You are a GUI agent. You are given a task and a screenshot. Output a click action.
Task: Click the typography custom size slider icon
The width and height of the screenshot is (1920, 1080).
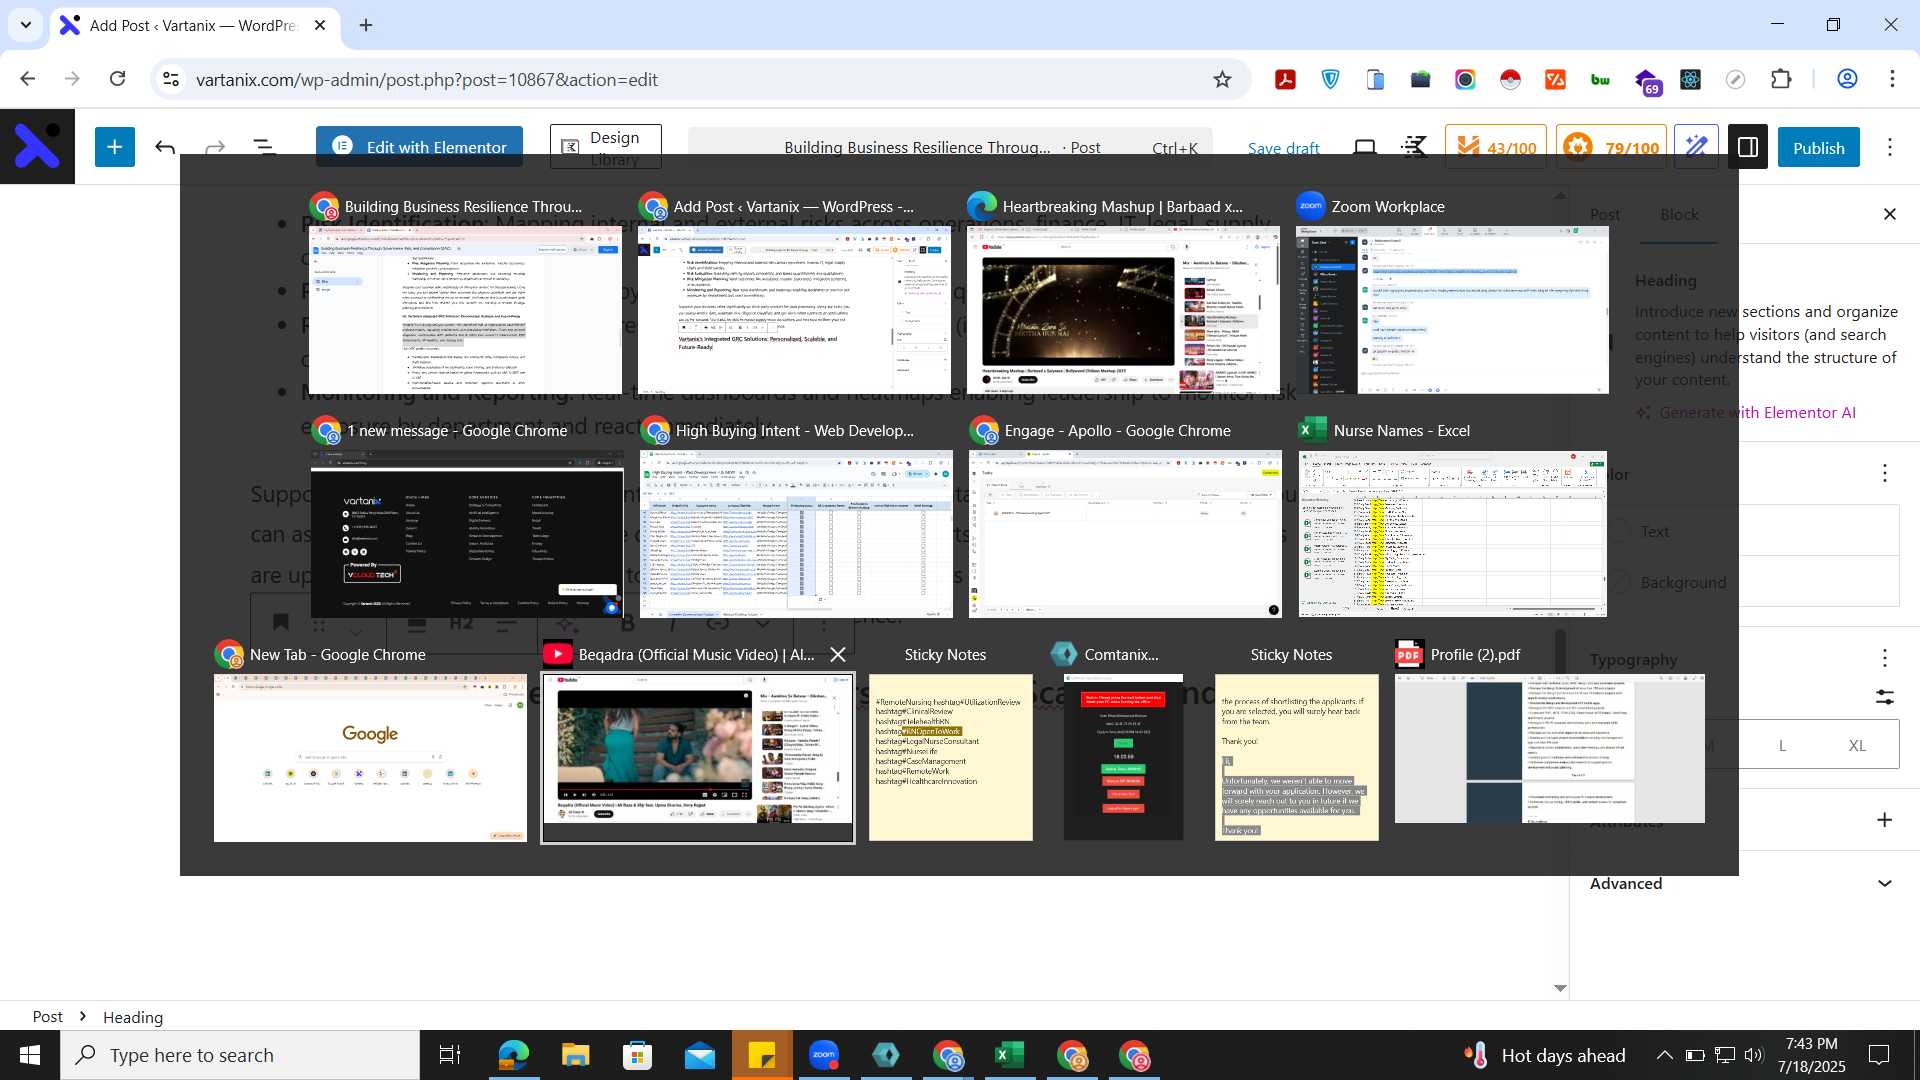pyautogui.click(x=1884, y=697)
